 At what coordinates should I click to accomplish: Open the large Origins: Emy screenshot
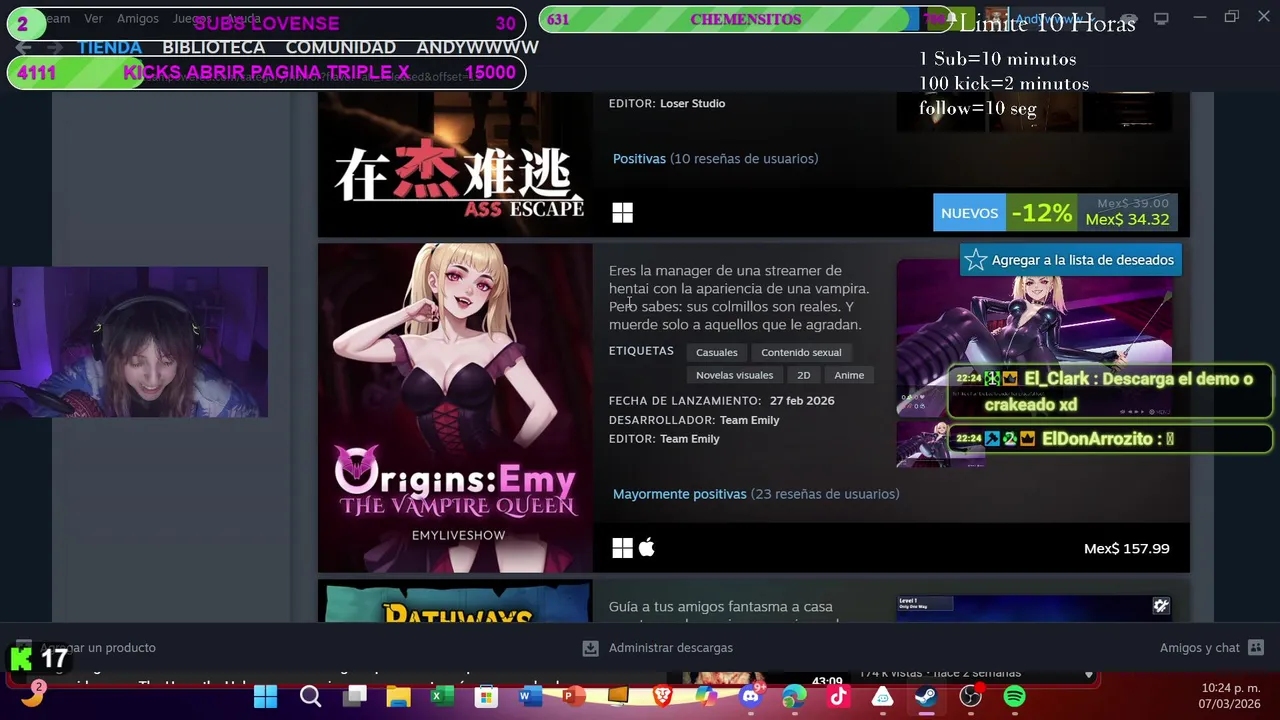click(x=1034, y=338)
